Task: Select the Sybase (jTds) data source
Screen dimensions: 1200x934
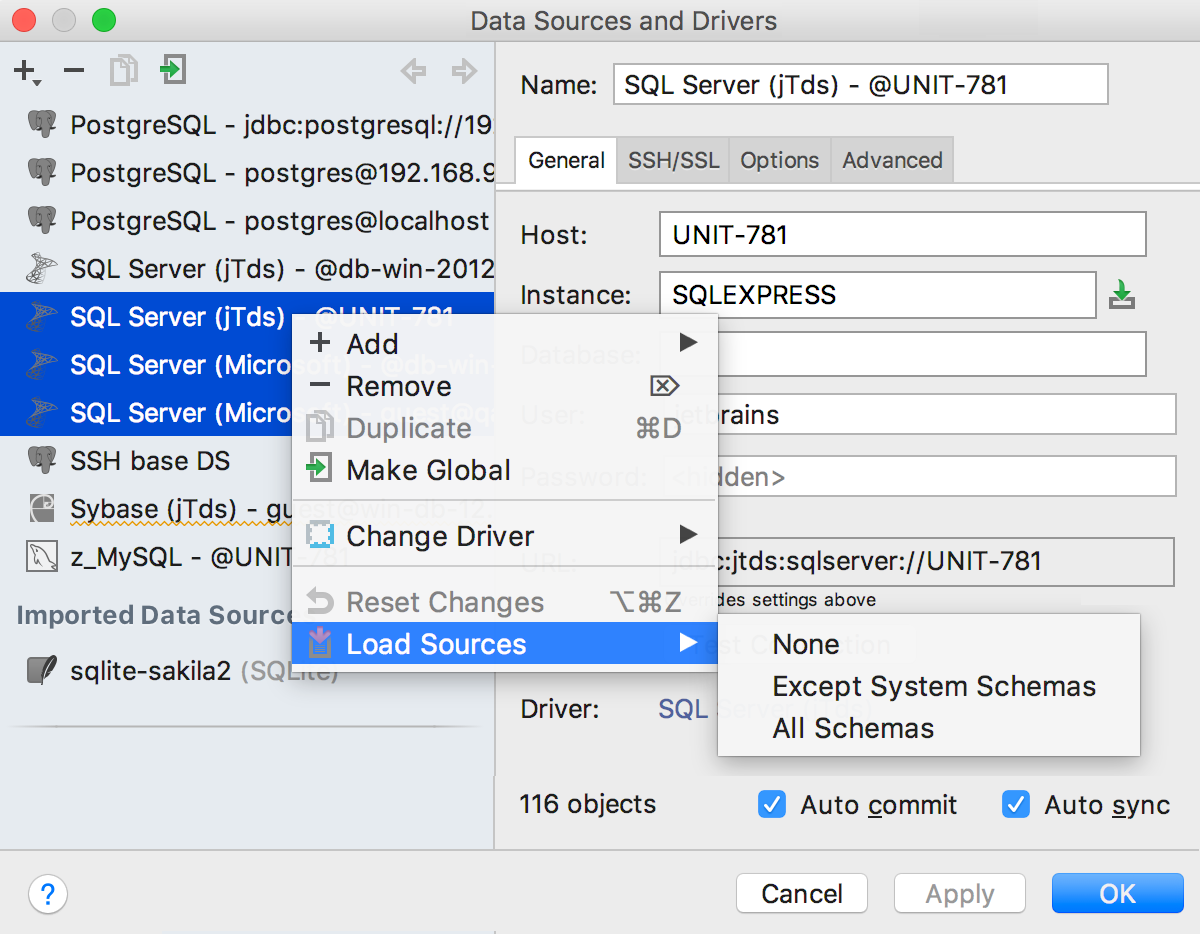Action: (x=247, y=508)
